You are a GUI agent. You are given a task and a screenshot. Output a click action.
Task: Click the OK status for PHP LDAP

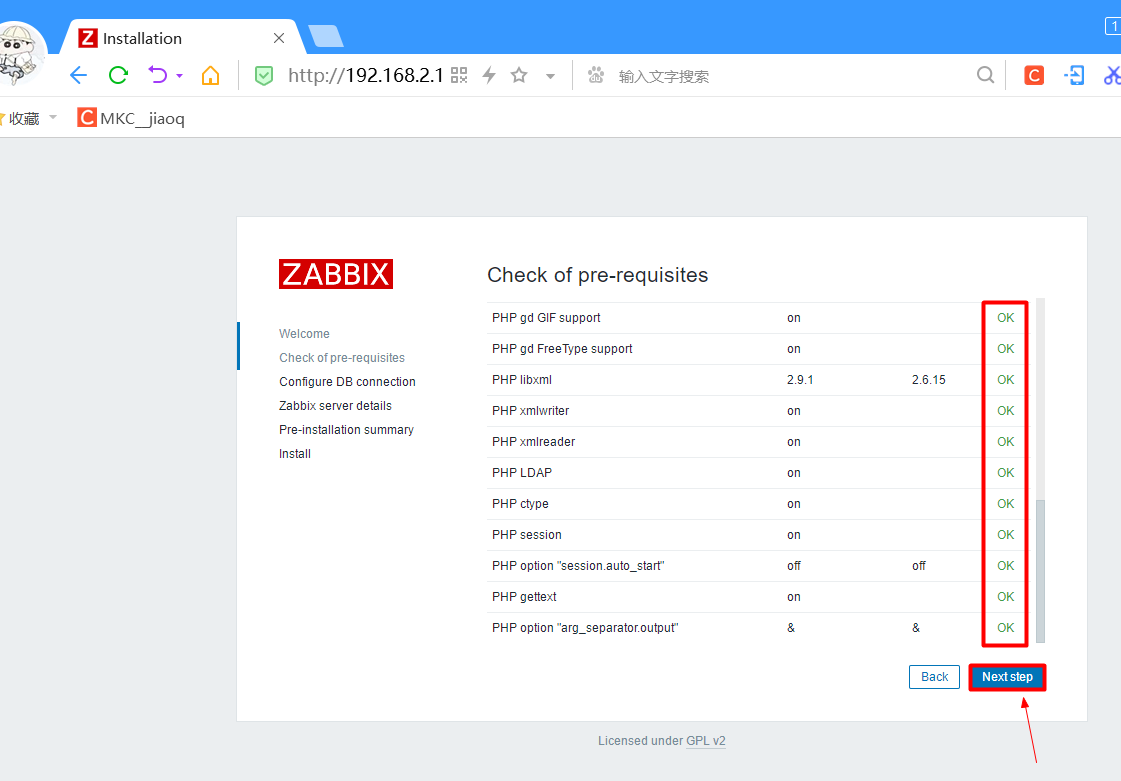1005,473
